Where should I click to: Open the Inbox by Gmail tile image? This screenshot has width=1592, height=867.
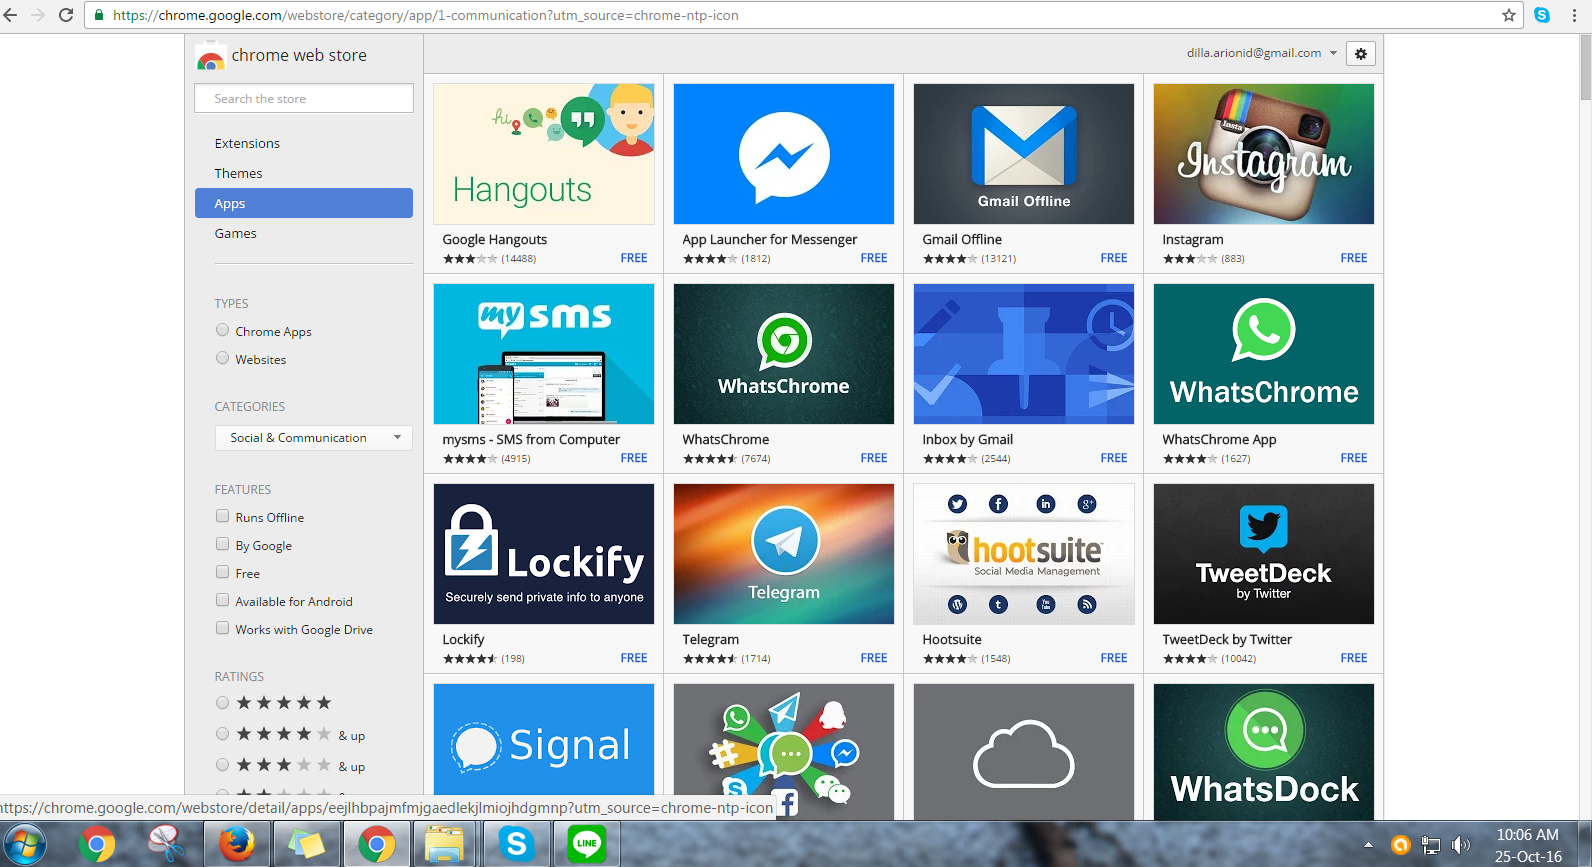coord(1024,354)
